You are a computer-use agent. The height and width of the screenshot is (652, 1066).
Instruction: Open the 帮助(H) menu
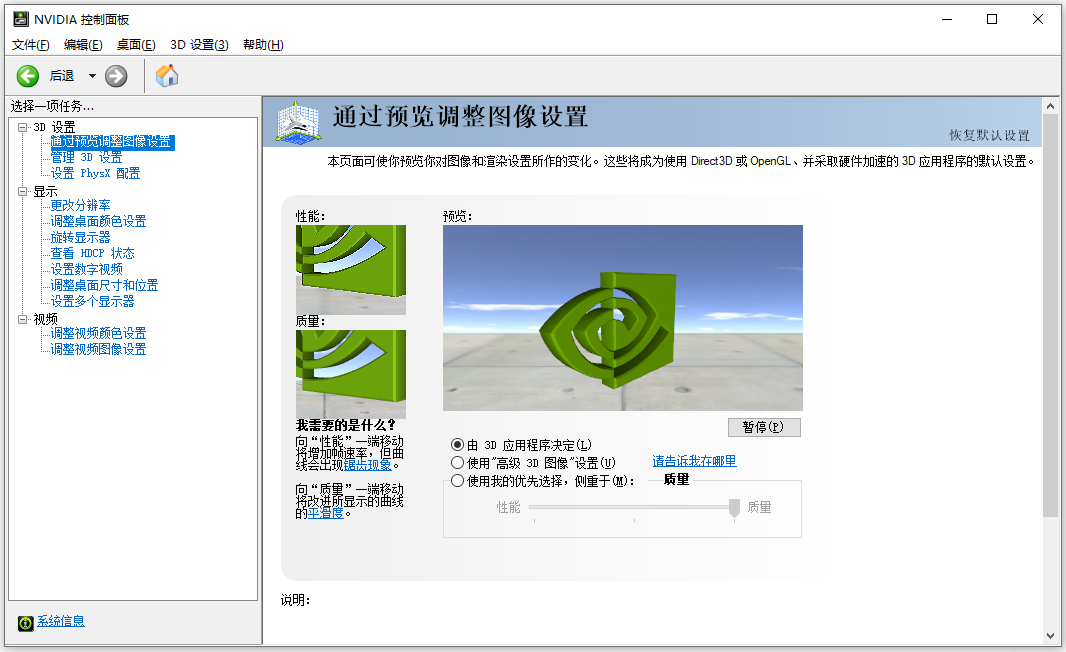point(263,45)
